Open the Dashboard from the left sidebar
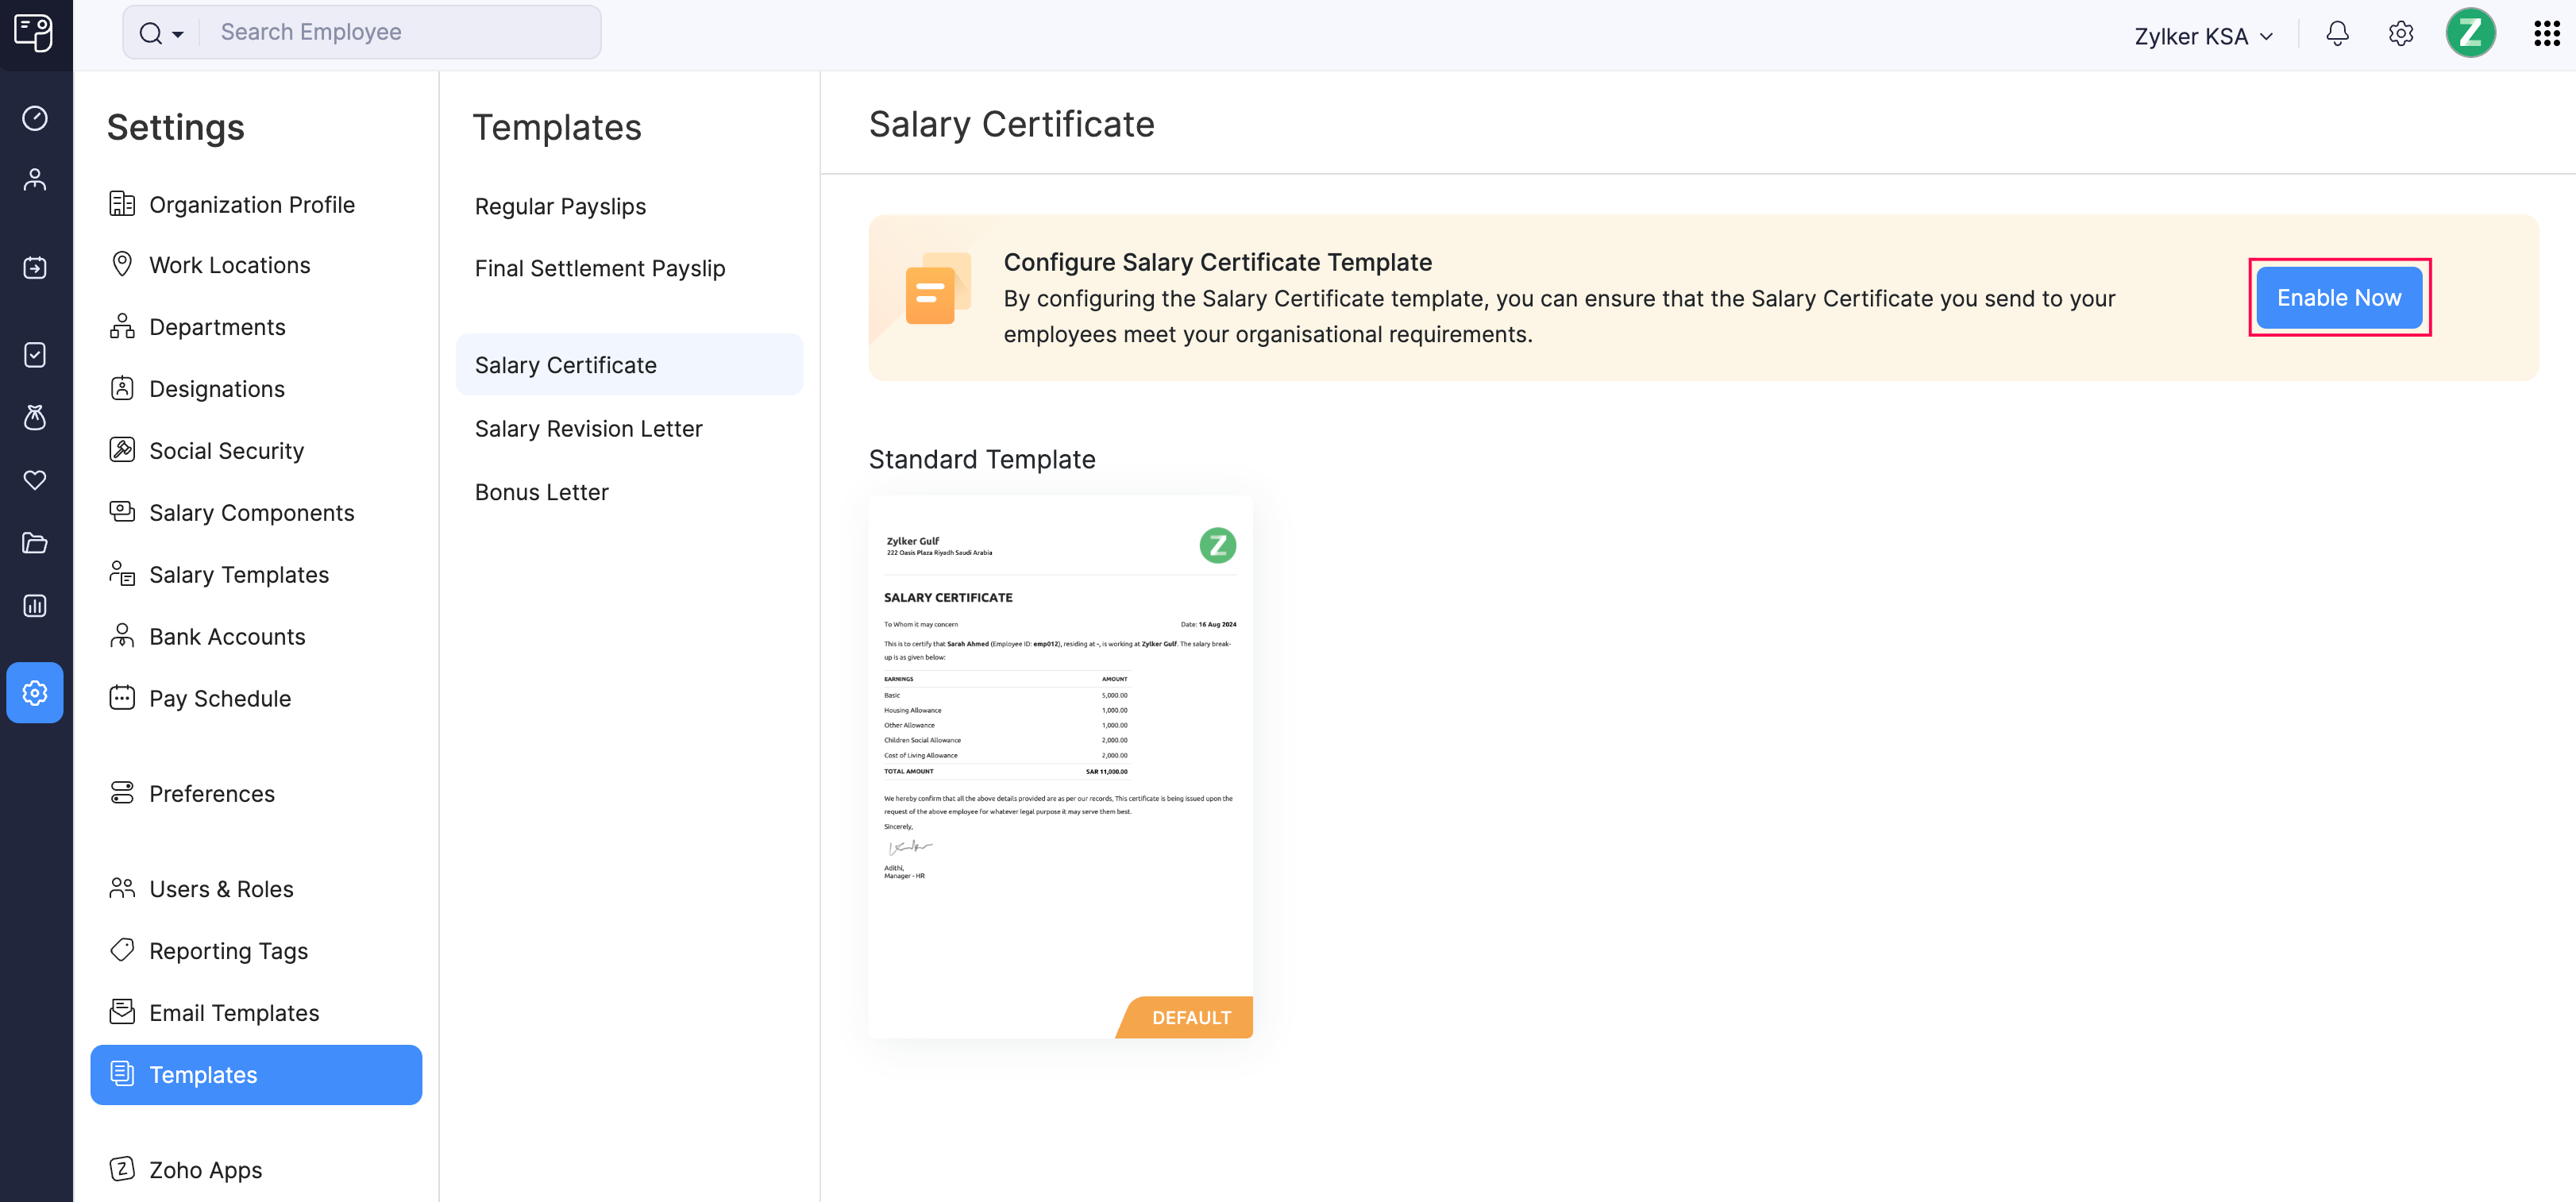2576x1202 pixels. click(x=35, y=118)
